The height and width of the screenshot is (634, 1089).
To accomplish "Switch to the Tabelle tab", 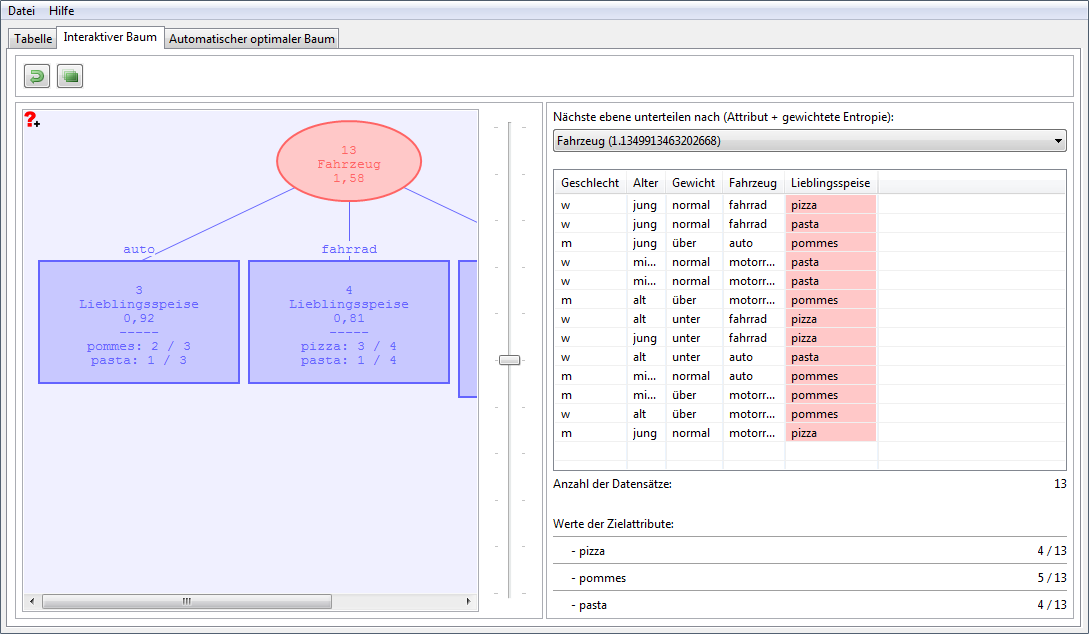I will coord(33,39).
